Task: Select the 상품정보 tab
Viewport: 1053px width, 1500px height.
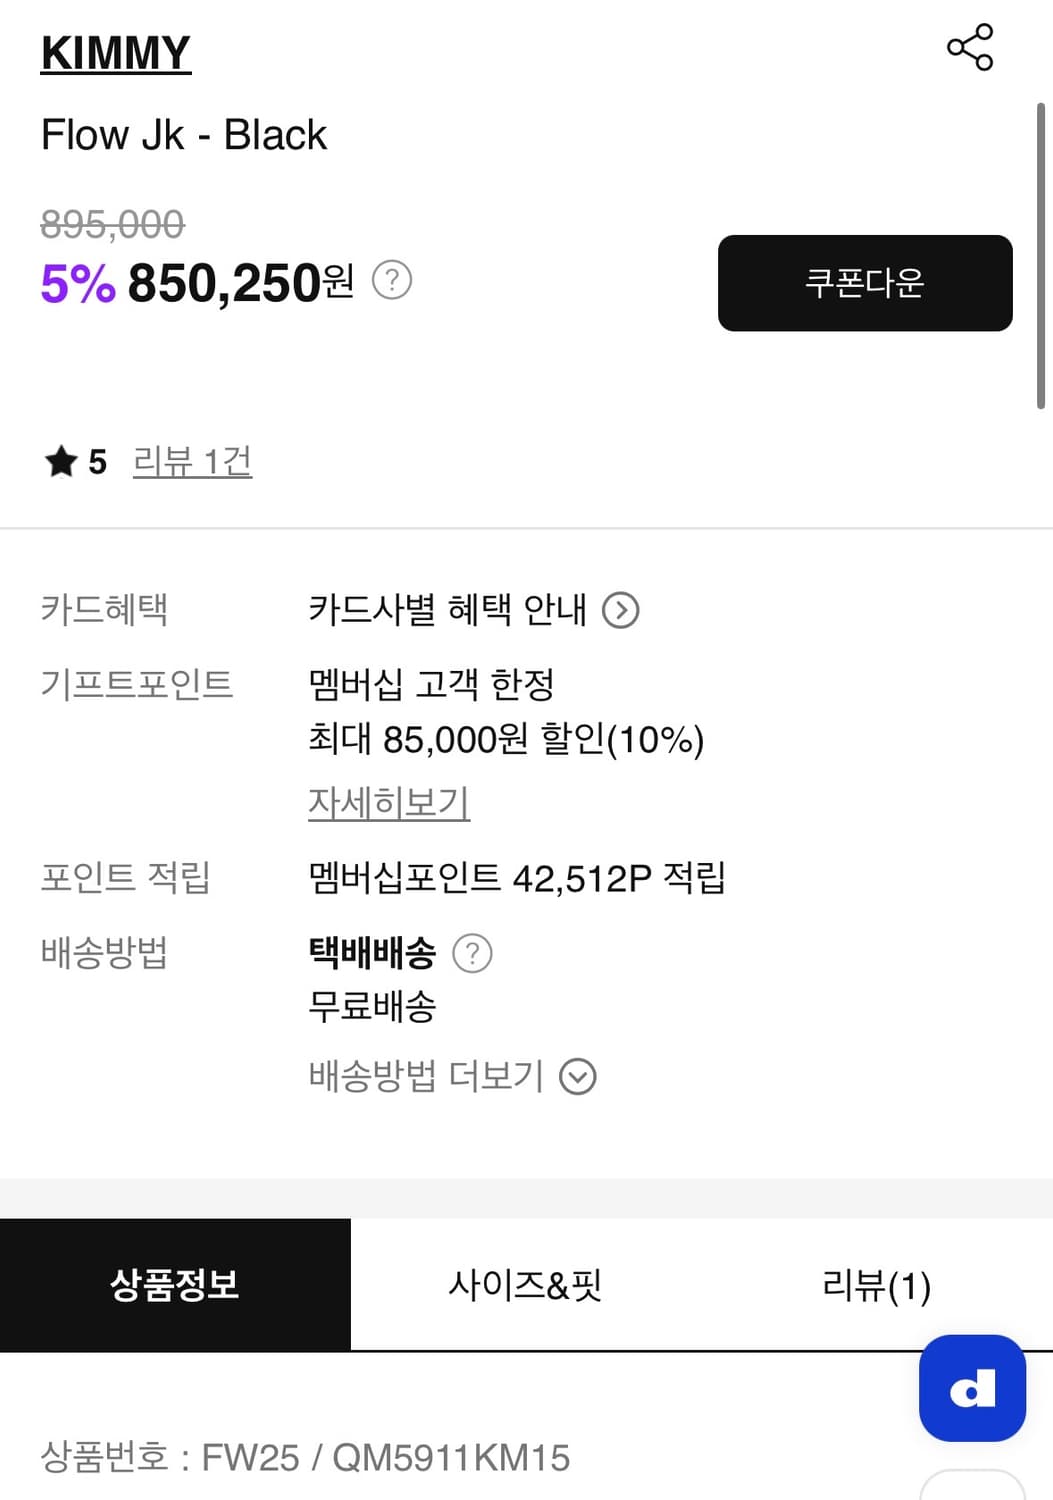Action: 175,1285
